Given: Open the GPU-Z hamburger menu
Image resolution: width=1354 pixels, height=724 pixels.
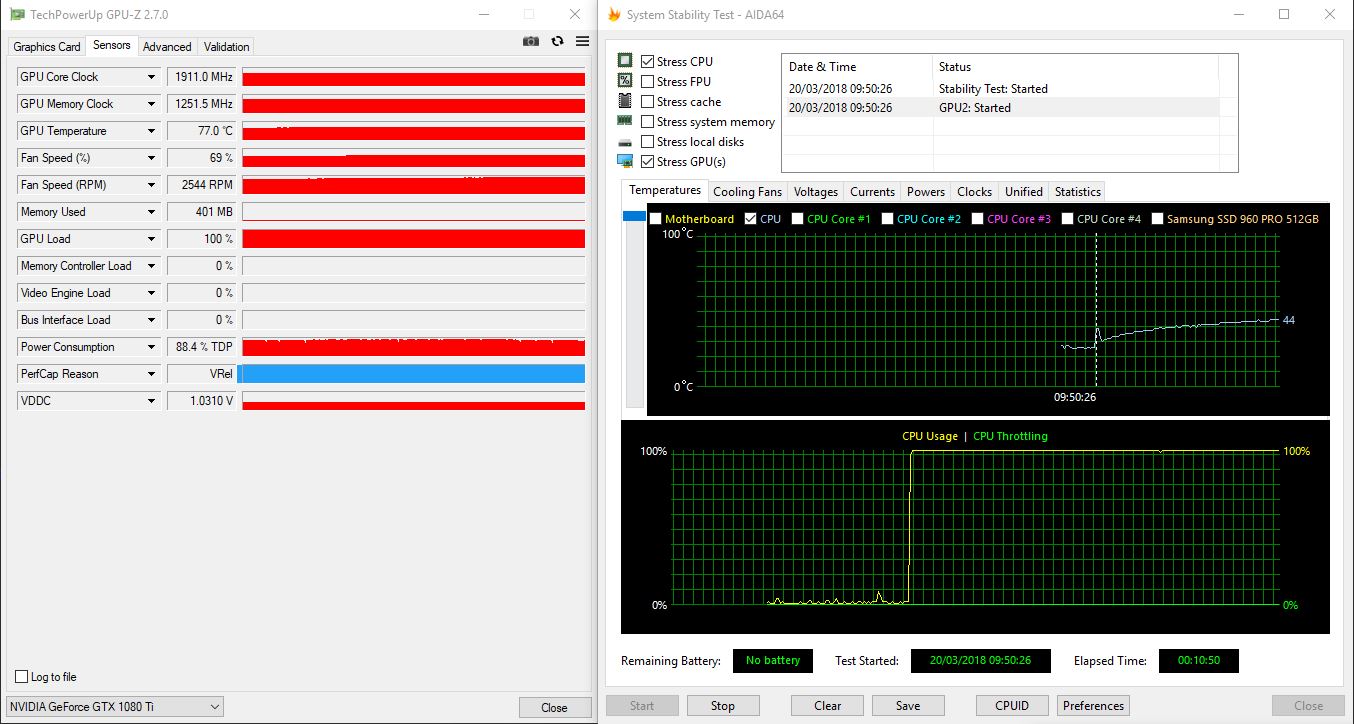Looking at the screenshot, I should click(x=582, y=41).
